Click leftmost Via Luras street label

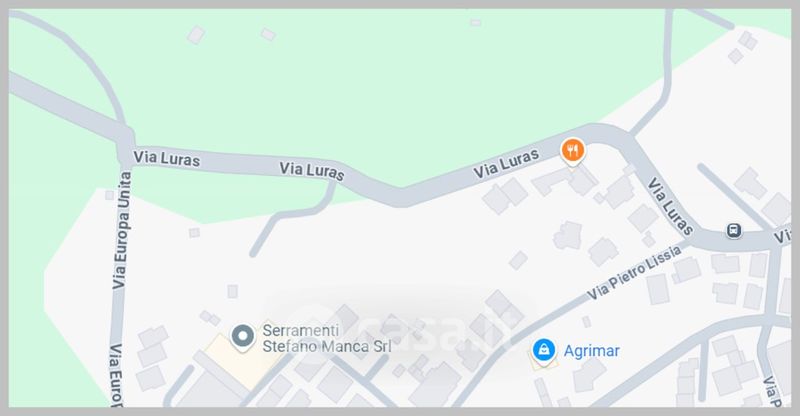pos(166,158)
